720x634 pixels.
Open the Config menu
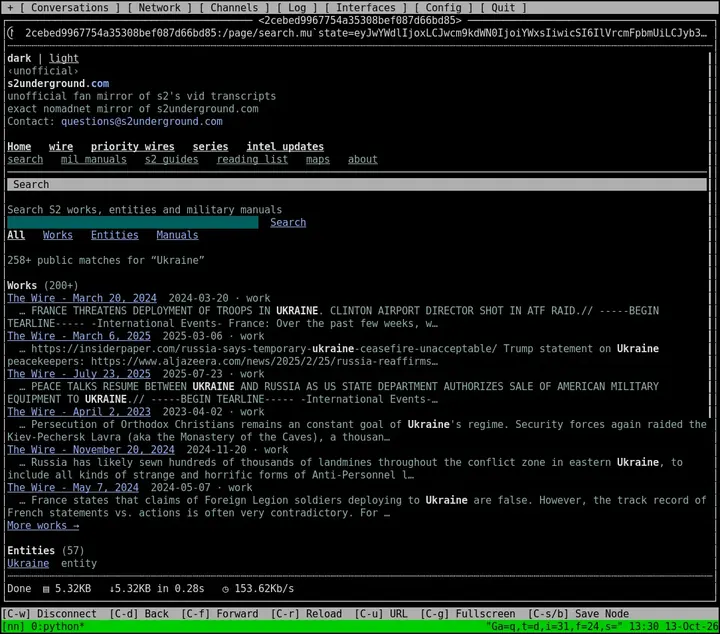[x=443, y=8]
